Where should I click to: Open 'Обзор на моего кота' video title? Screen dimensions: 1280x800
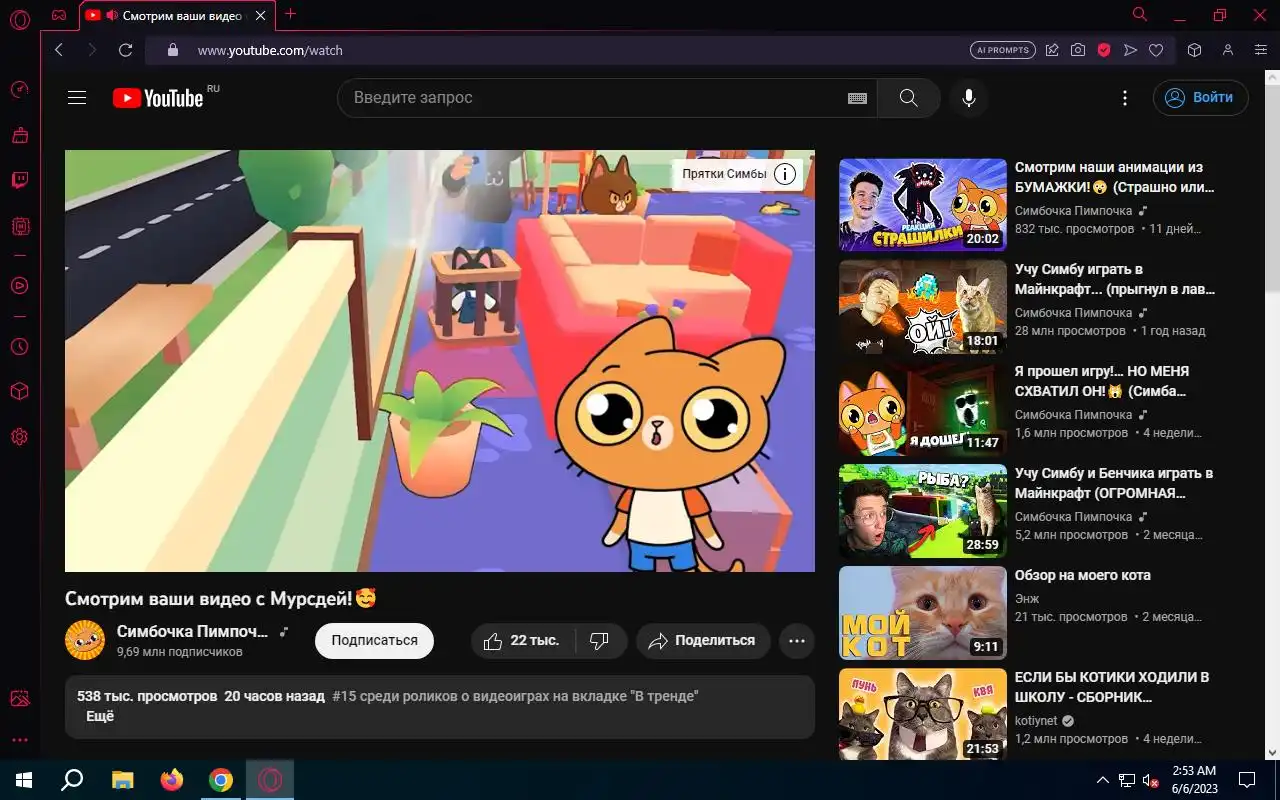click(x=1083, y=575)
